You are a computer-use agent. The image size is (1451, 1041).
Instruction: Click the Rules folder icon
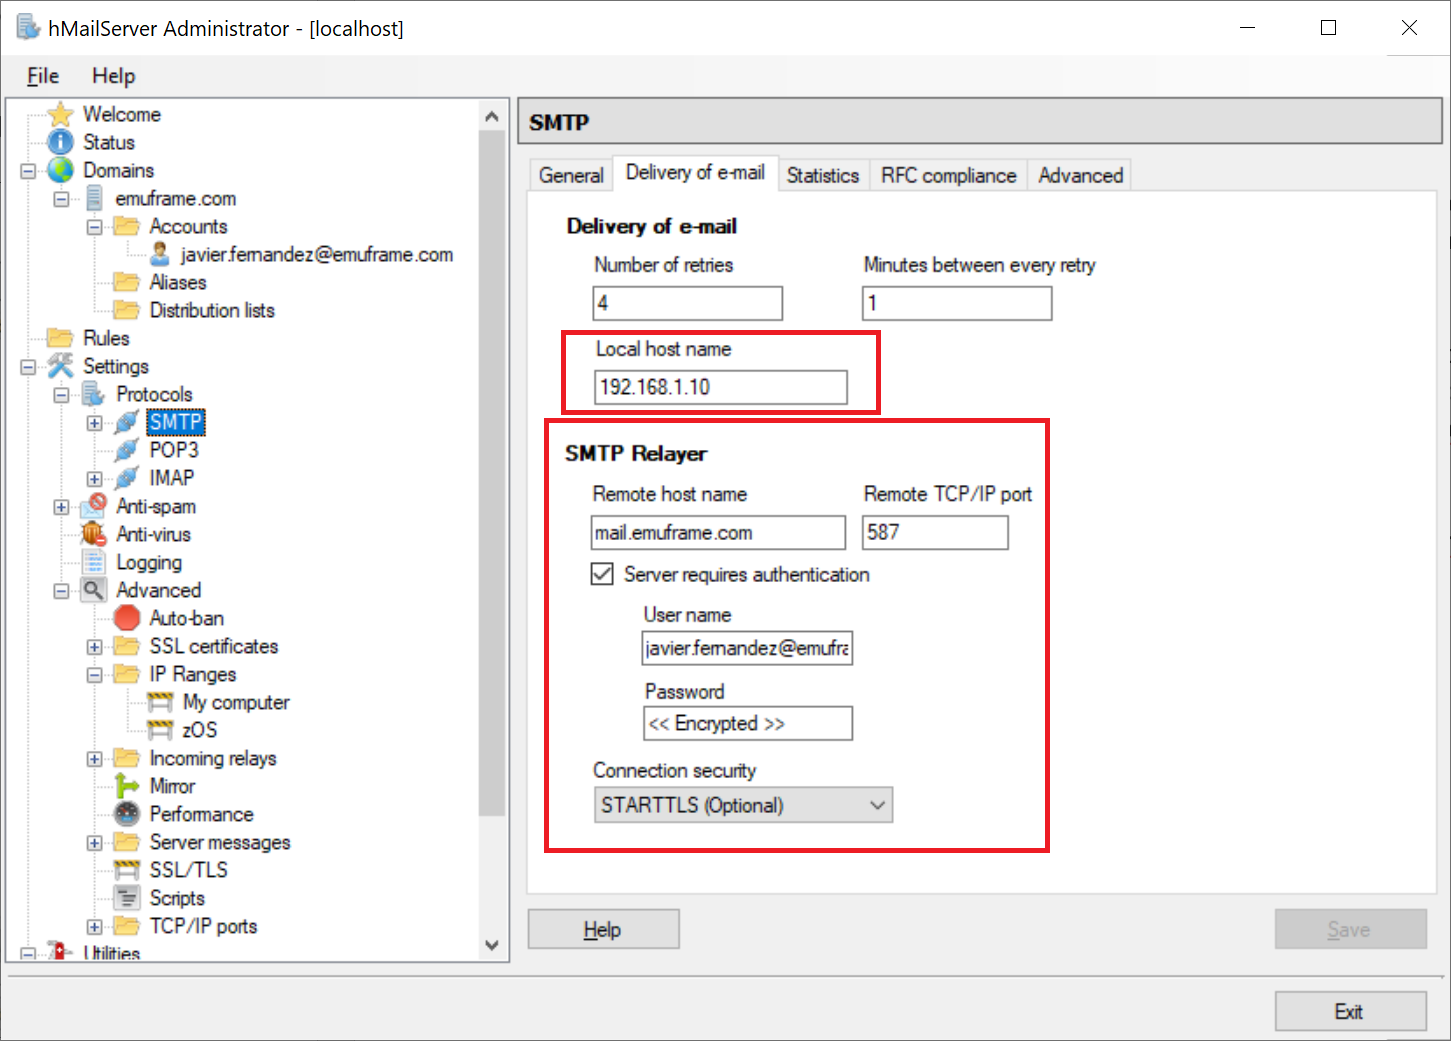coord(60,338)
